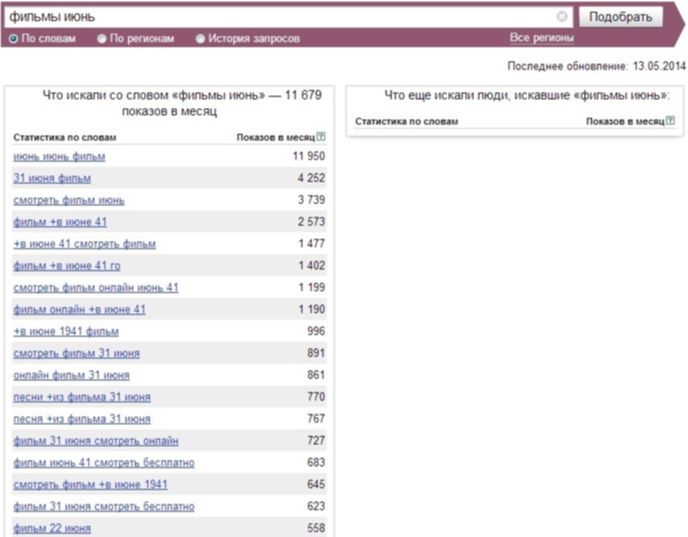
Task: Click the impressions value '645'
Action: (x=316, y=484)
